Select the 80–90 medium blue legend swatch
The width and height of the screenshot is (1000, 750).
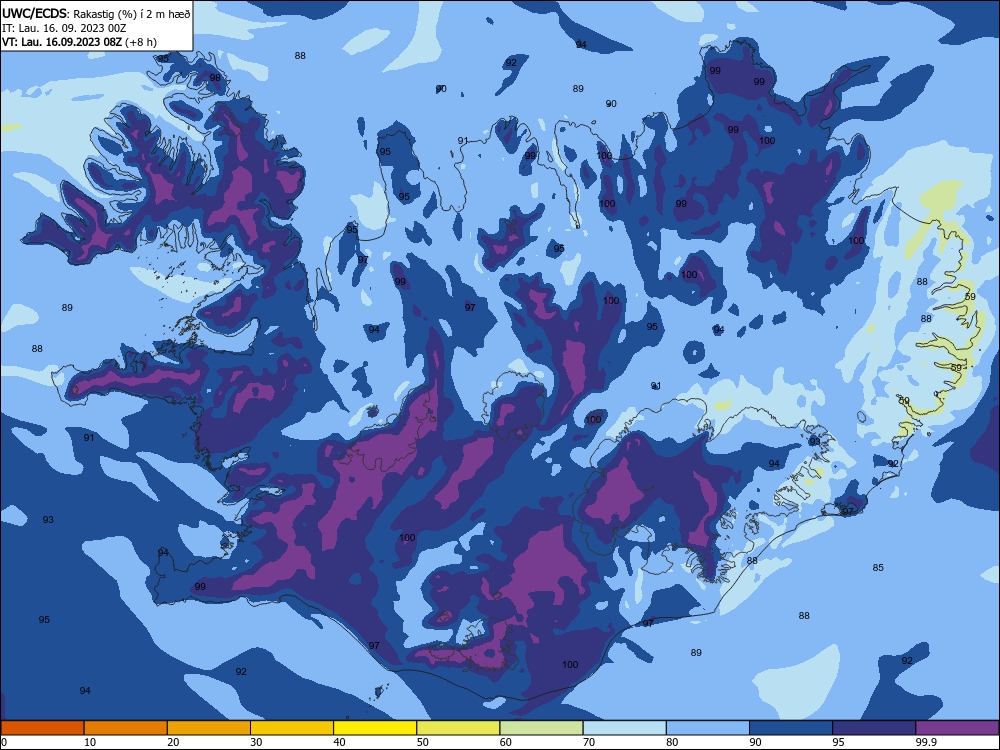point(708,728)
